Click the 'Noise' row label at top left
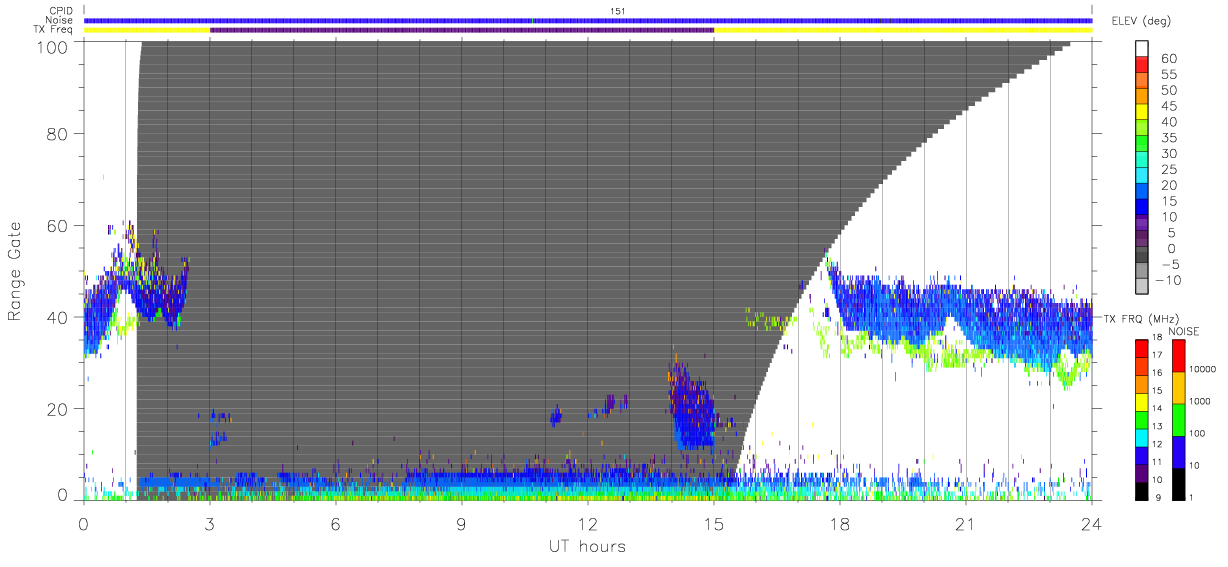This screenshot has height=567, width=1228. pos(61,21)
